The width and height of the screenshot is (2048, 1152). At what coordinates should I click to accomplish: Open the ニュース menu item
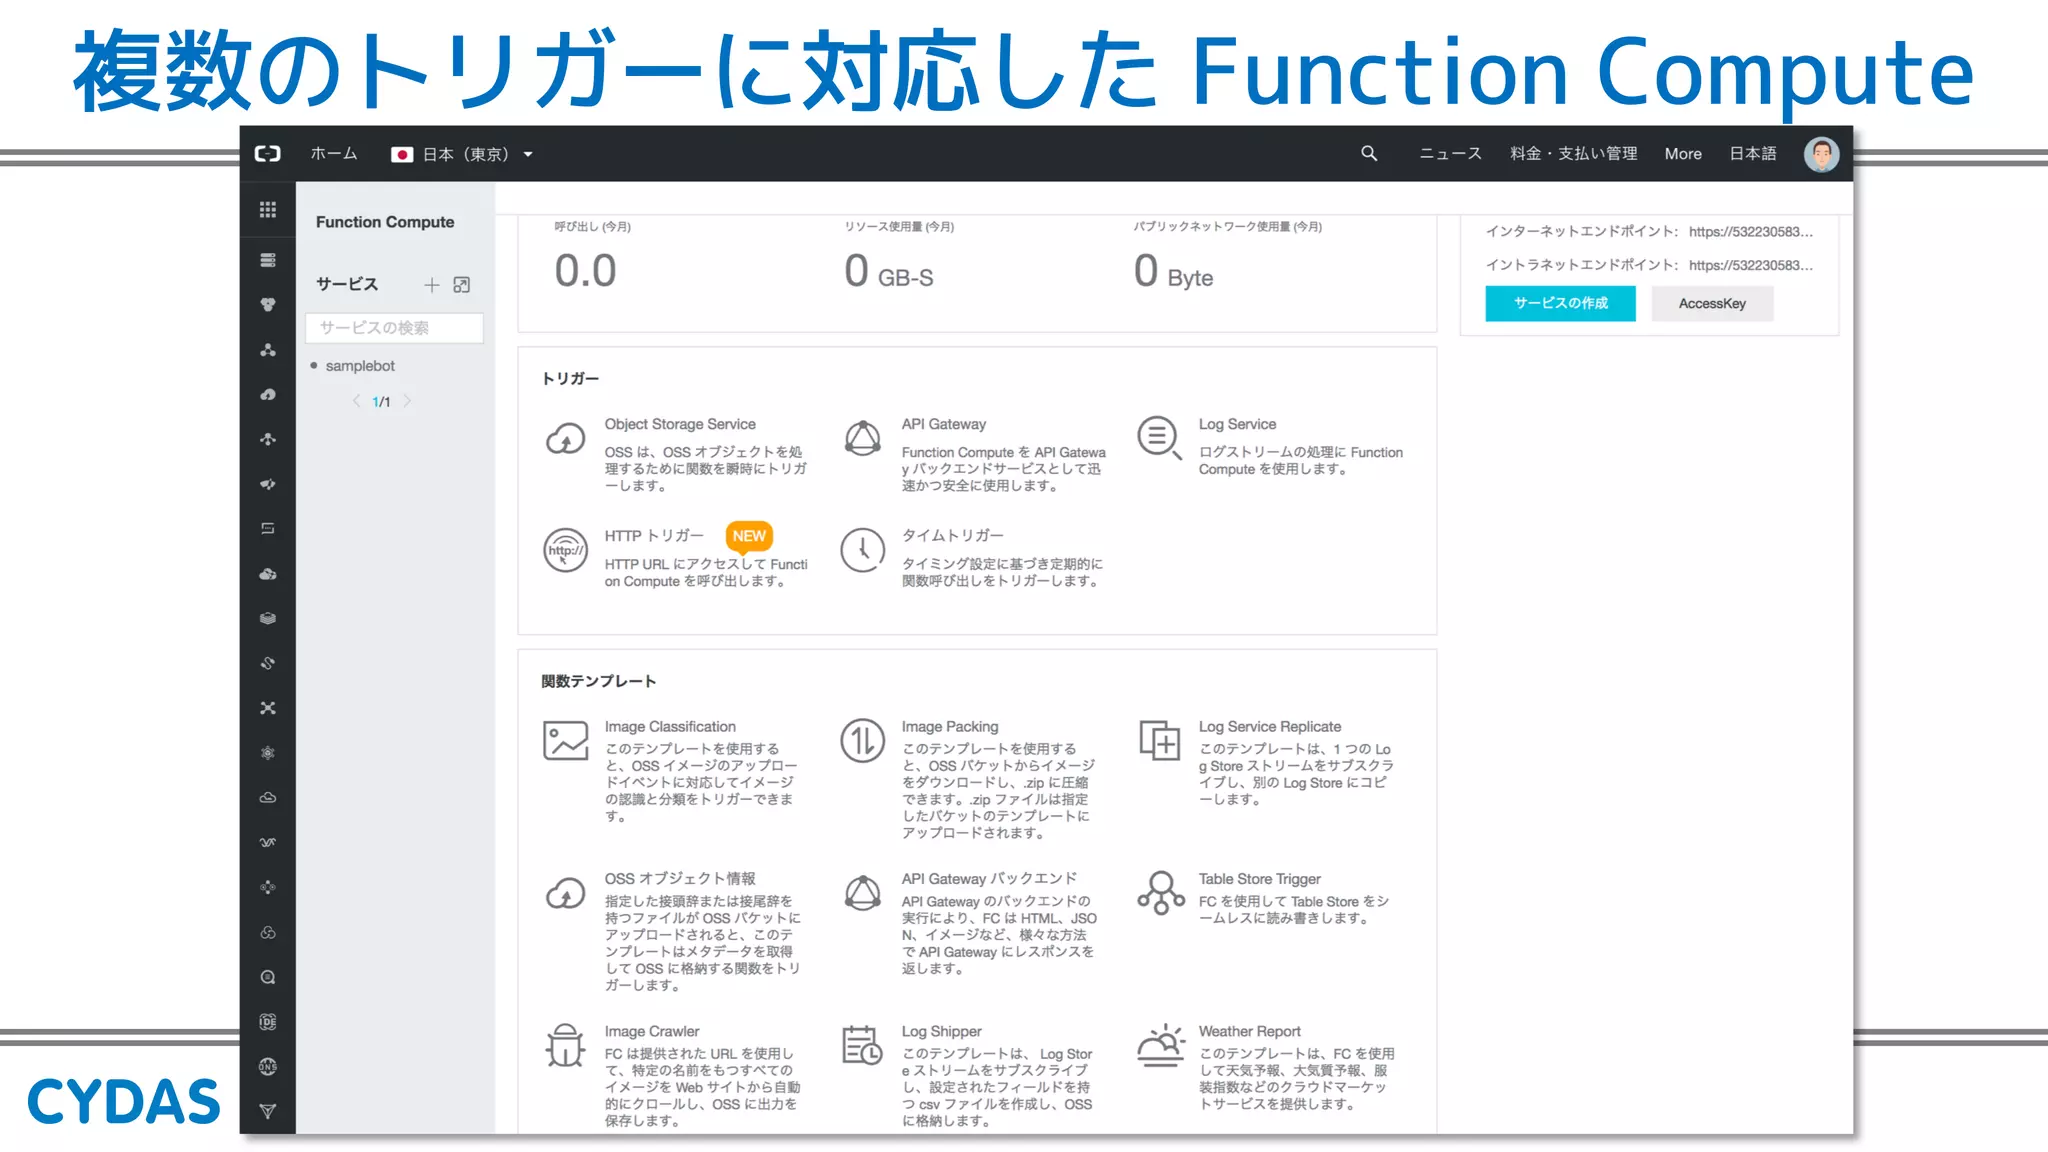click(x=1450, y=153)
